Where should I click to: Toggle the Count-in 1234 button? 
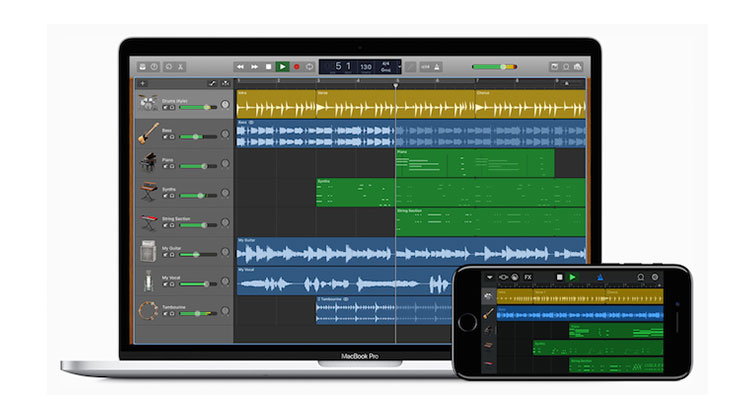[425, 67]
